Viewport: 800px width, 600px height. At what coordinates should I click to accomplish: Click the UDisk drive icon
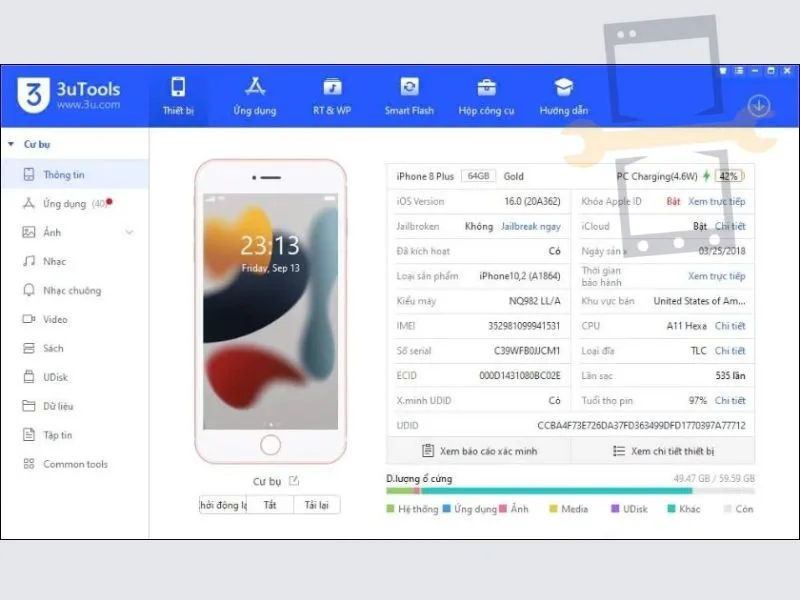pos(29,377)
